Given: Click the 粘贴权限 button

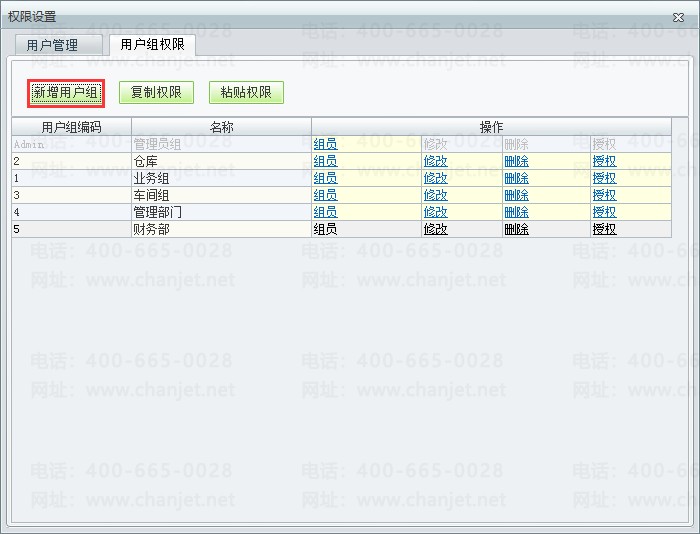Looking at the screenshot, I should coord(246,92).
